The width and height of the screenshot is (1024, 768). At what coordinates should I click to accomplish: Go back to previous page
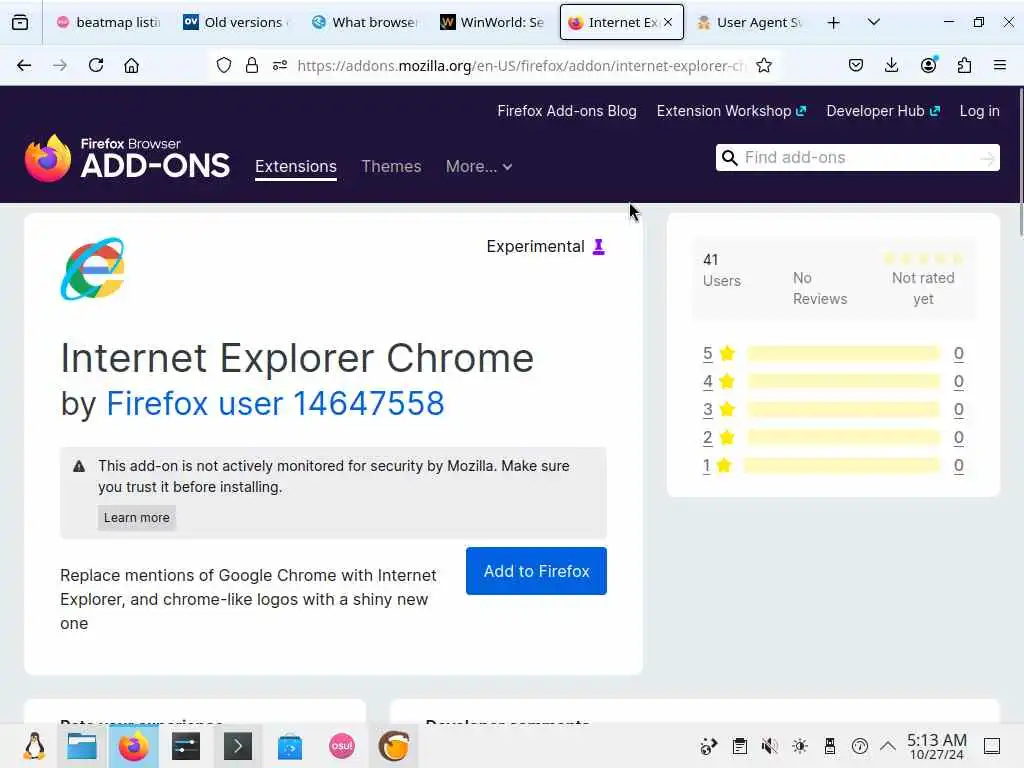pos(24,65)
